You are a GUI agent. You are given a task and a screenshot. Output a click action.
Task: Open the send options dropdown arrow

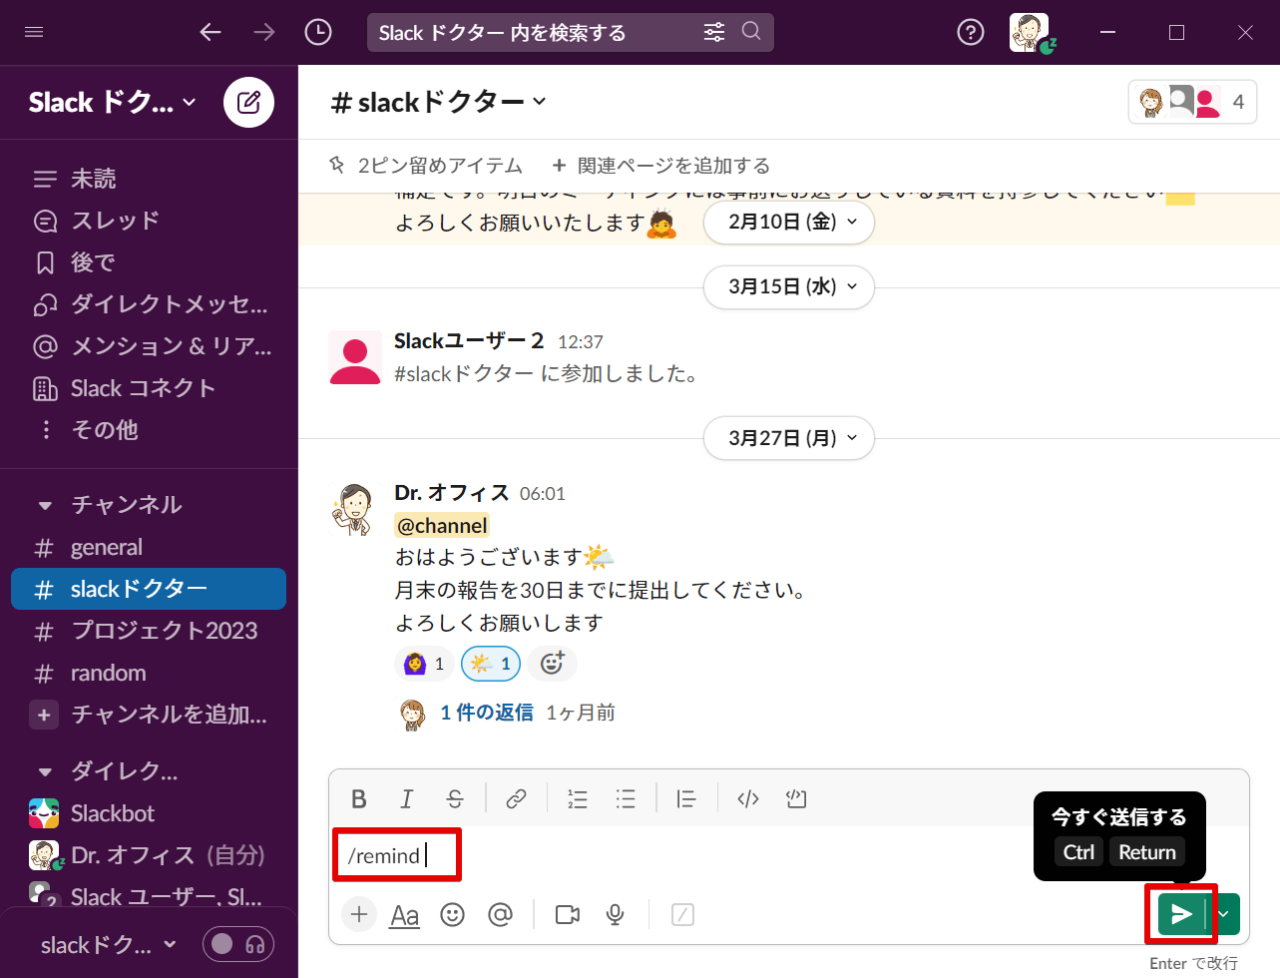(x=1224, y=914)
